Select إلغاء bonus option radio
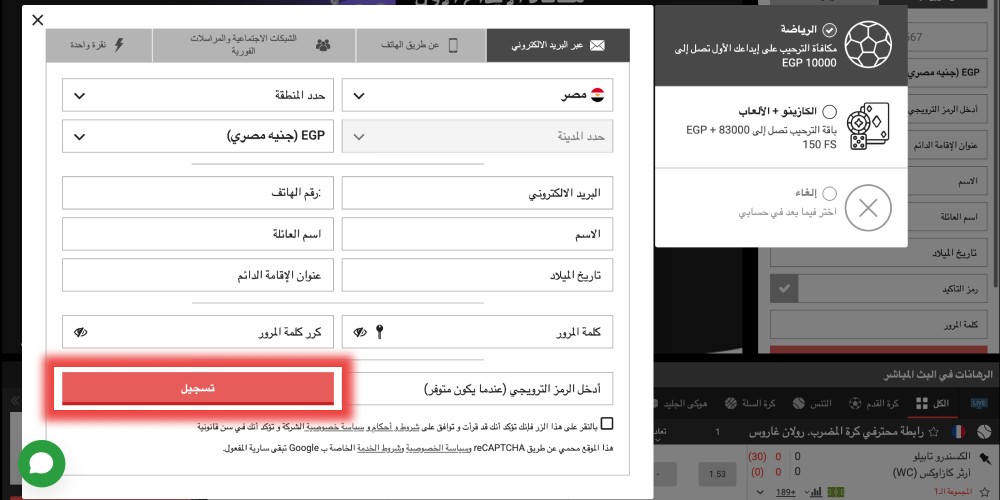 [829, 193]
